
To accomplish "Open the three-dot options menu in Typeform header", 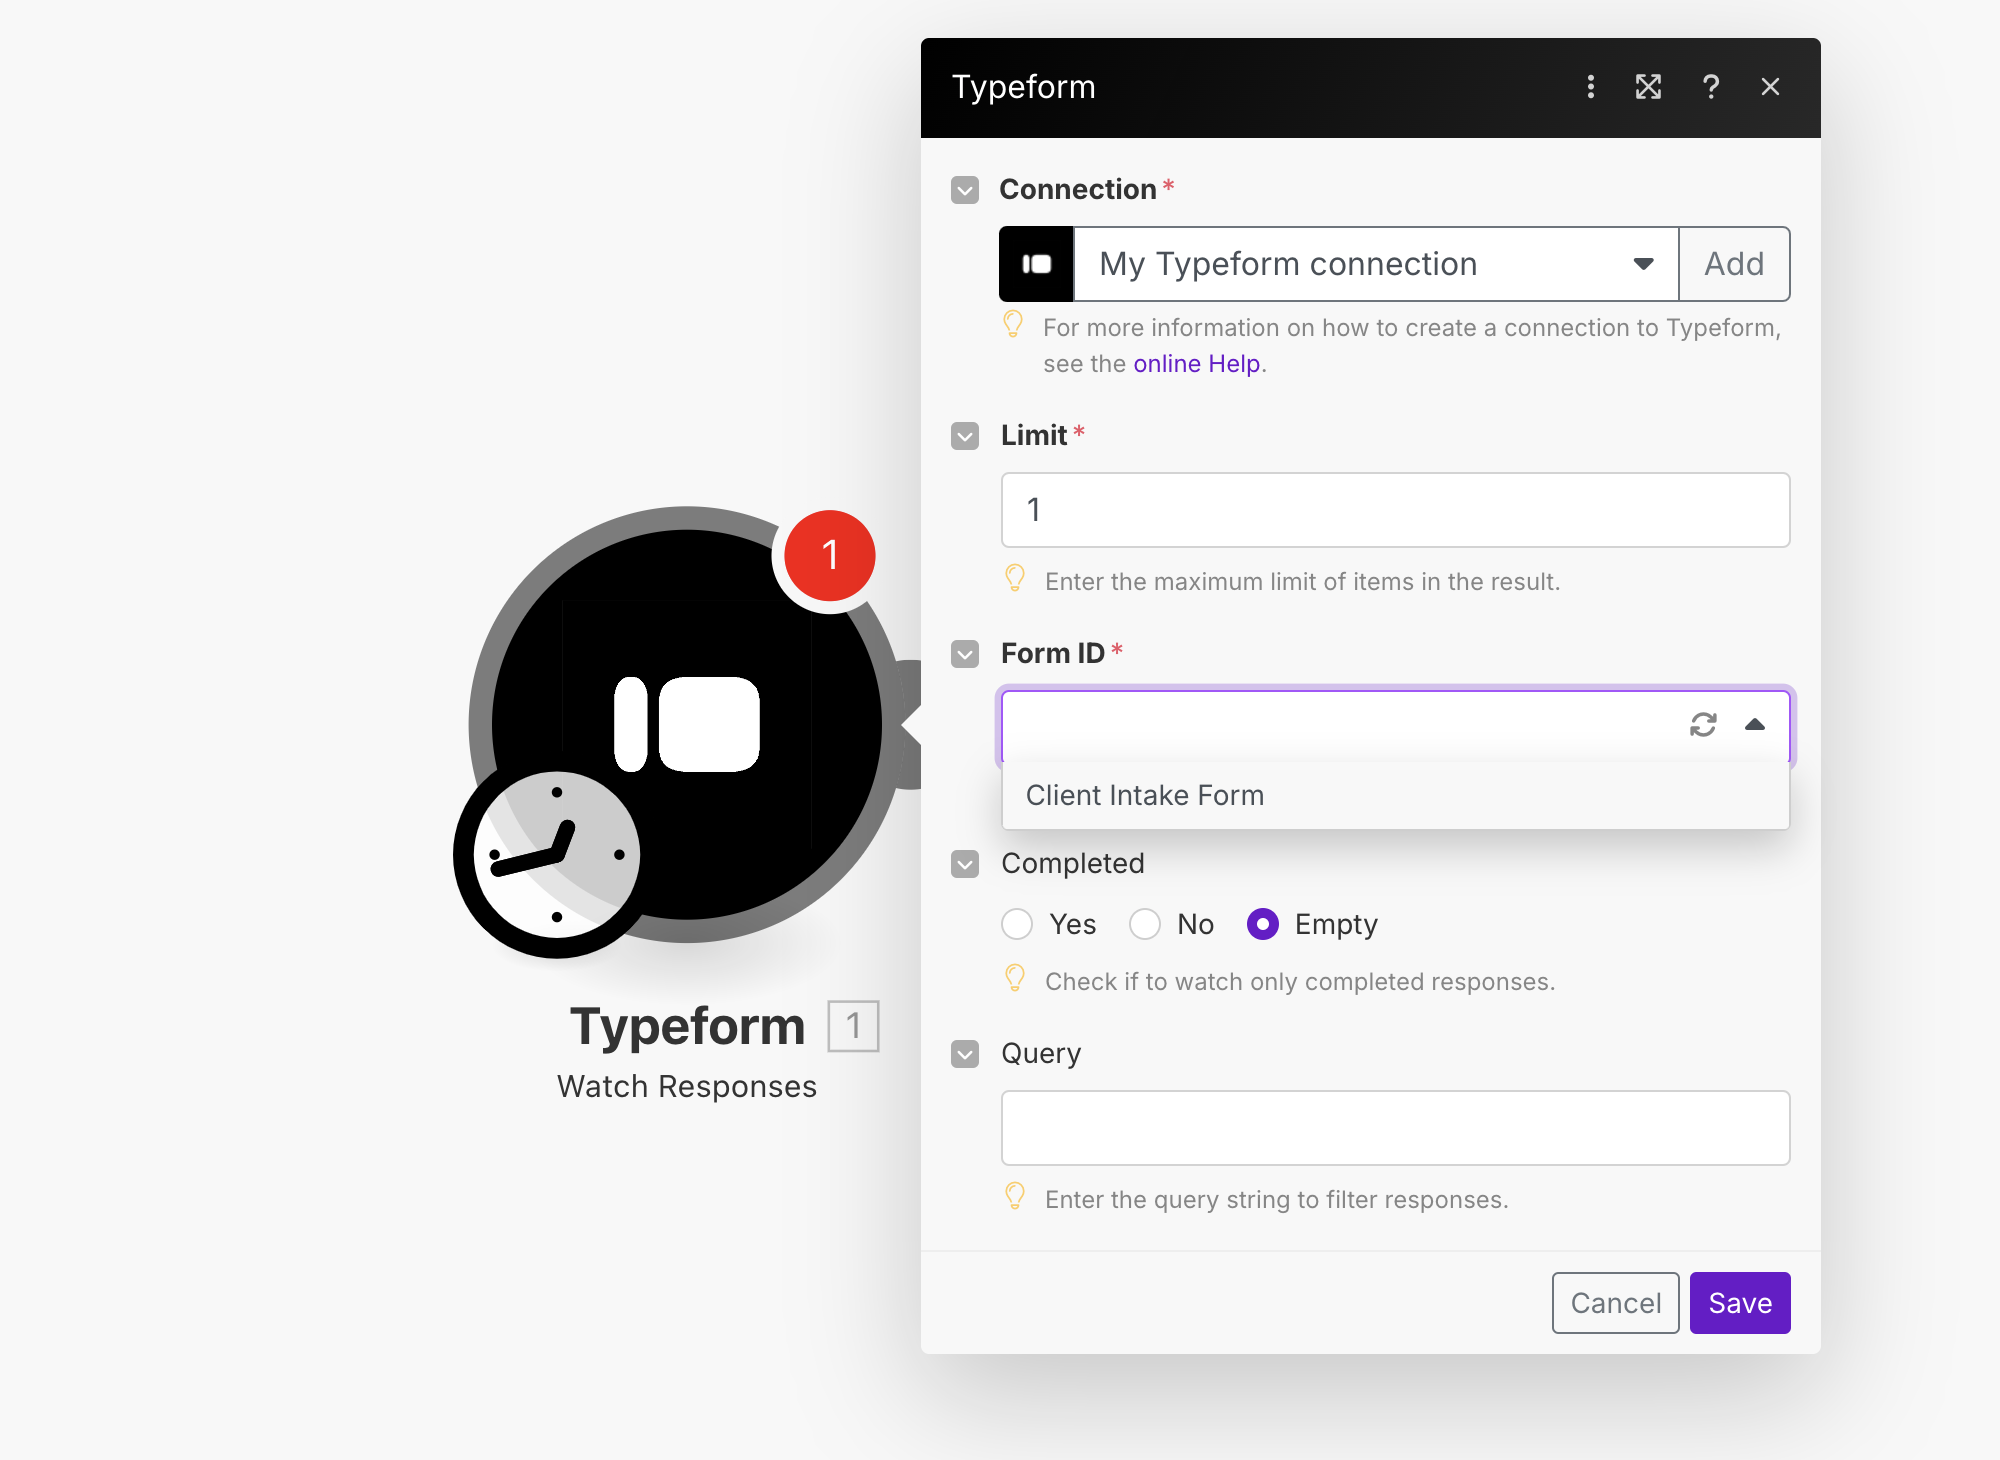I will click(1590, 87).
